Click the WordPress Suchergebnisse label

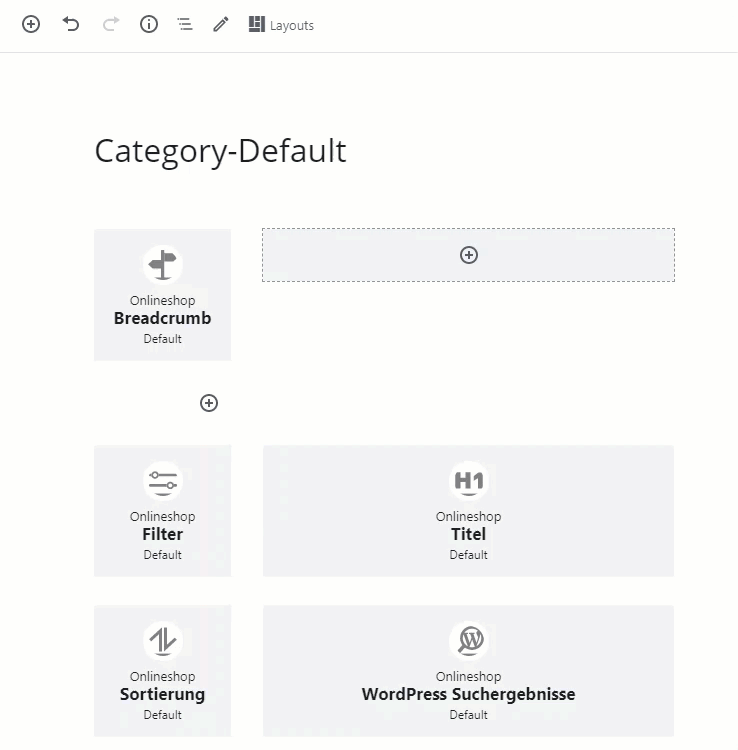point(469,695)
